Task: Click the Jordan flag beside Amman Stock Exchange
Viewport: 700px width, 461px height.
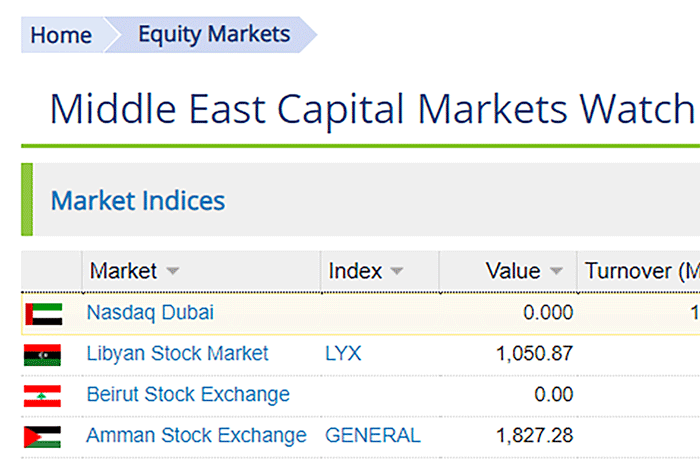Action: 42,437
